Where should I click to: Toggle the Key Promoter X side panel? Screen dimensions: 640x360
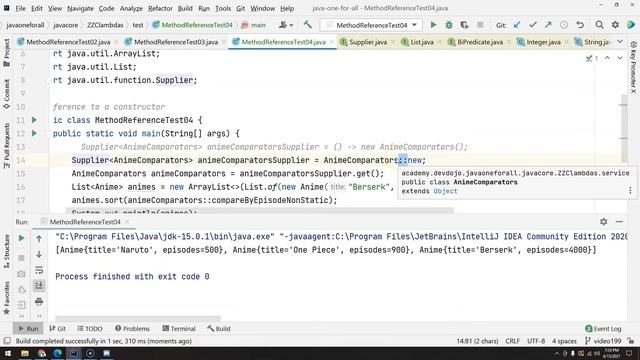pyautogui.click(x=633, y=67)
